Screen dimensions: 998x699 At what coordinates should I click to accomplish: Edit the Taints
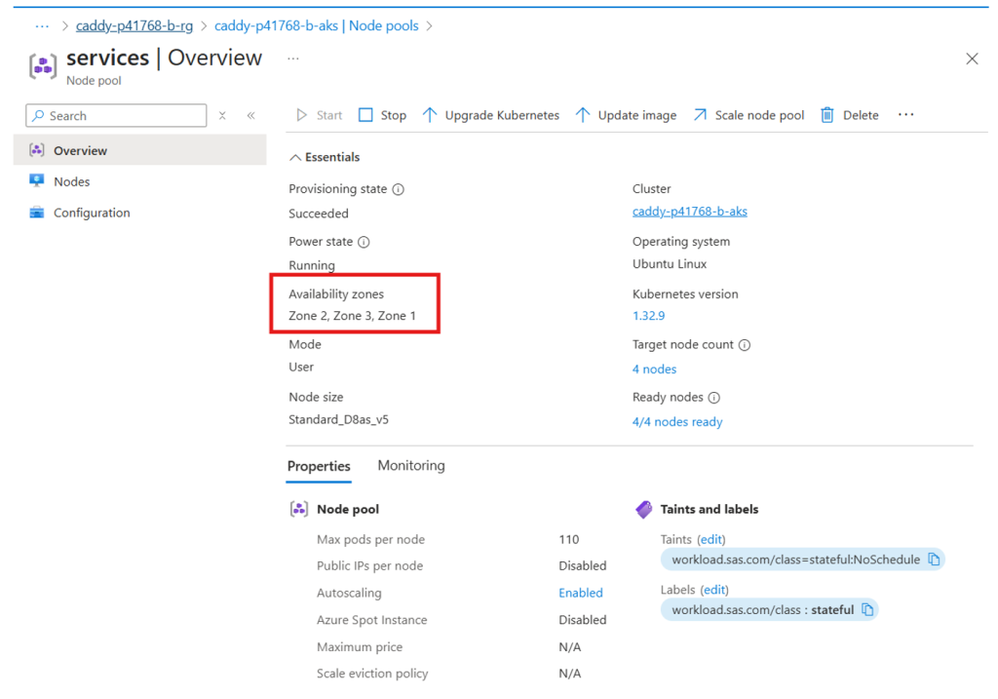[711, 540]
